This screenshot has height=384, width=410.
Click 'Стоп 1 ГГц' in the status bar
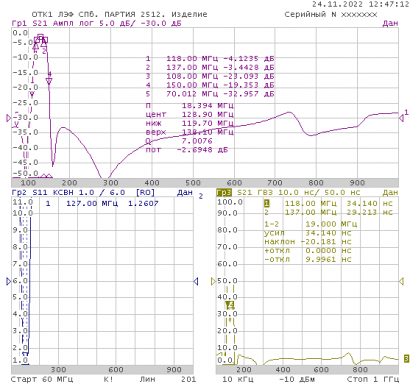tap(373, 379)
